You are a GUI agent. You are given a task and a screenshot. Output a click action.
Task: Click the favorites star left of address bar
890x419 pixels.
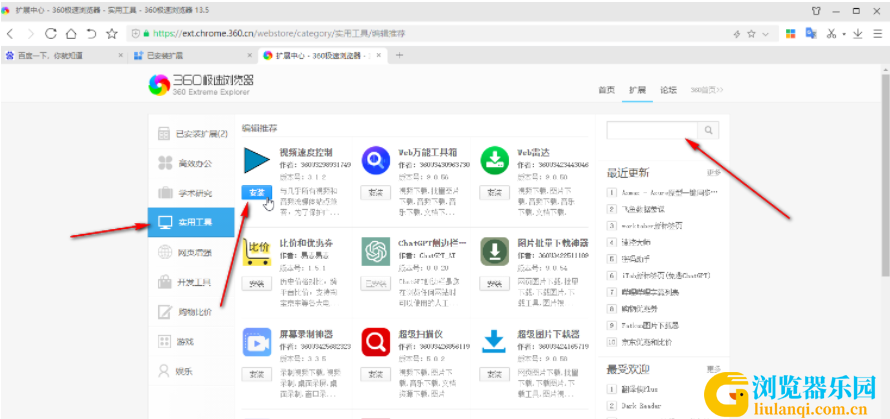[112, 33]
